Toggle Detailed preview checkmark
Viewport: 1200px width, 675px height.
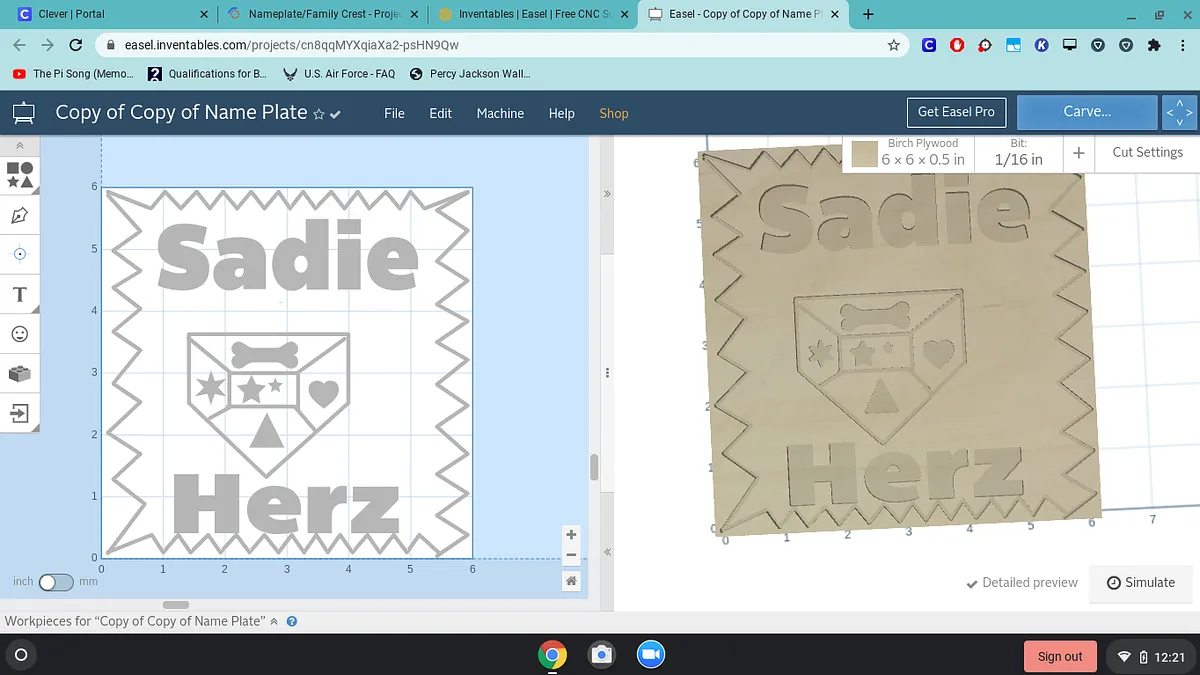pos(1022,582)
